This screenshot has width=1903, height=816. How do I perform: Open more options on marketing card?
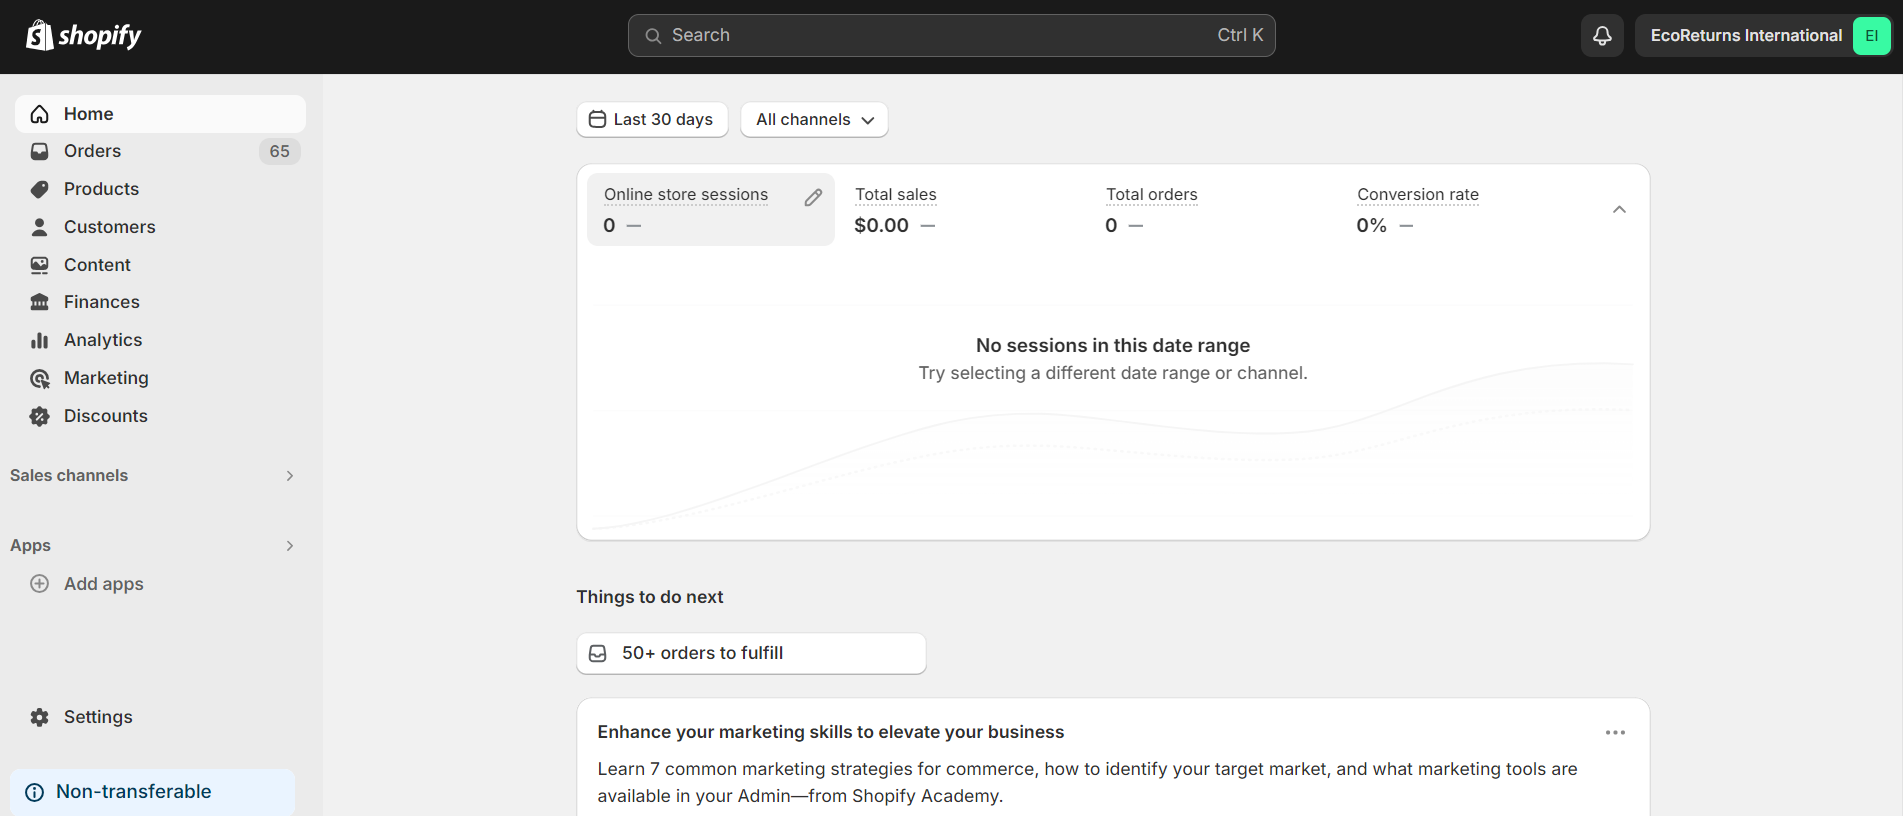pyautogui.click(x=1614, y=733)
